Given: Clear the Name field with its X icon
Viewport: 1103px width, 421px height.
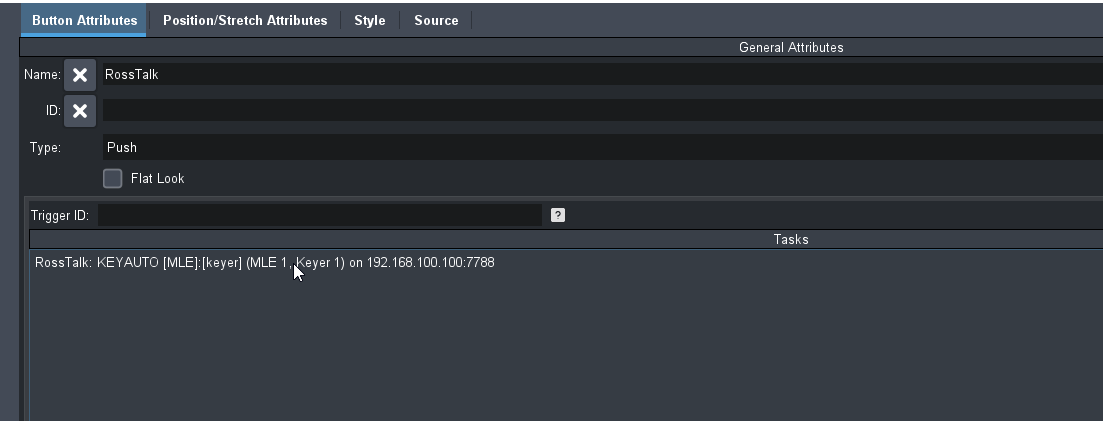Looking at the screenshot, I should coord(80,75).
